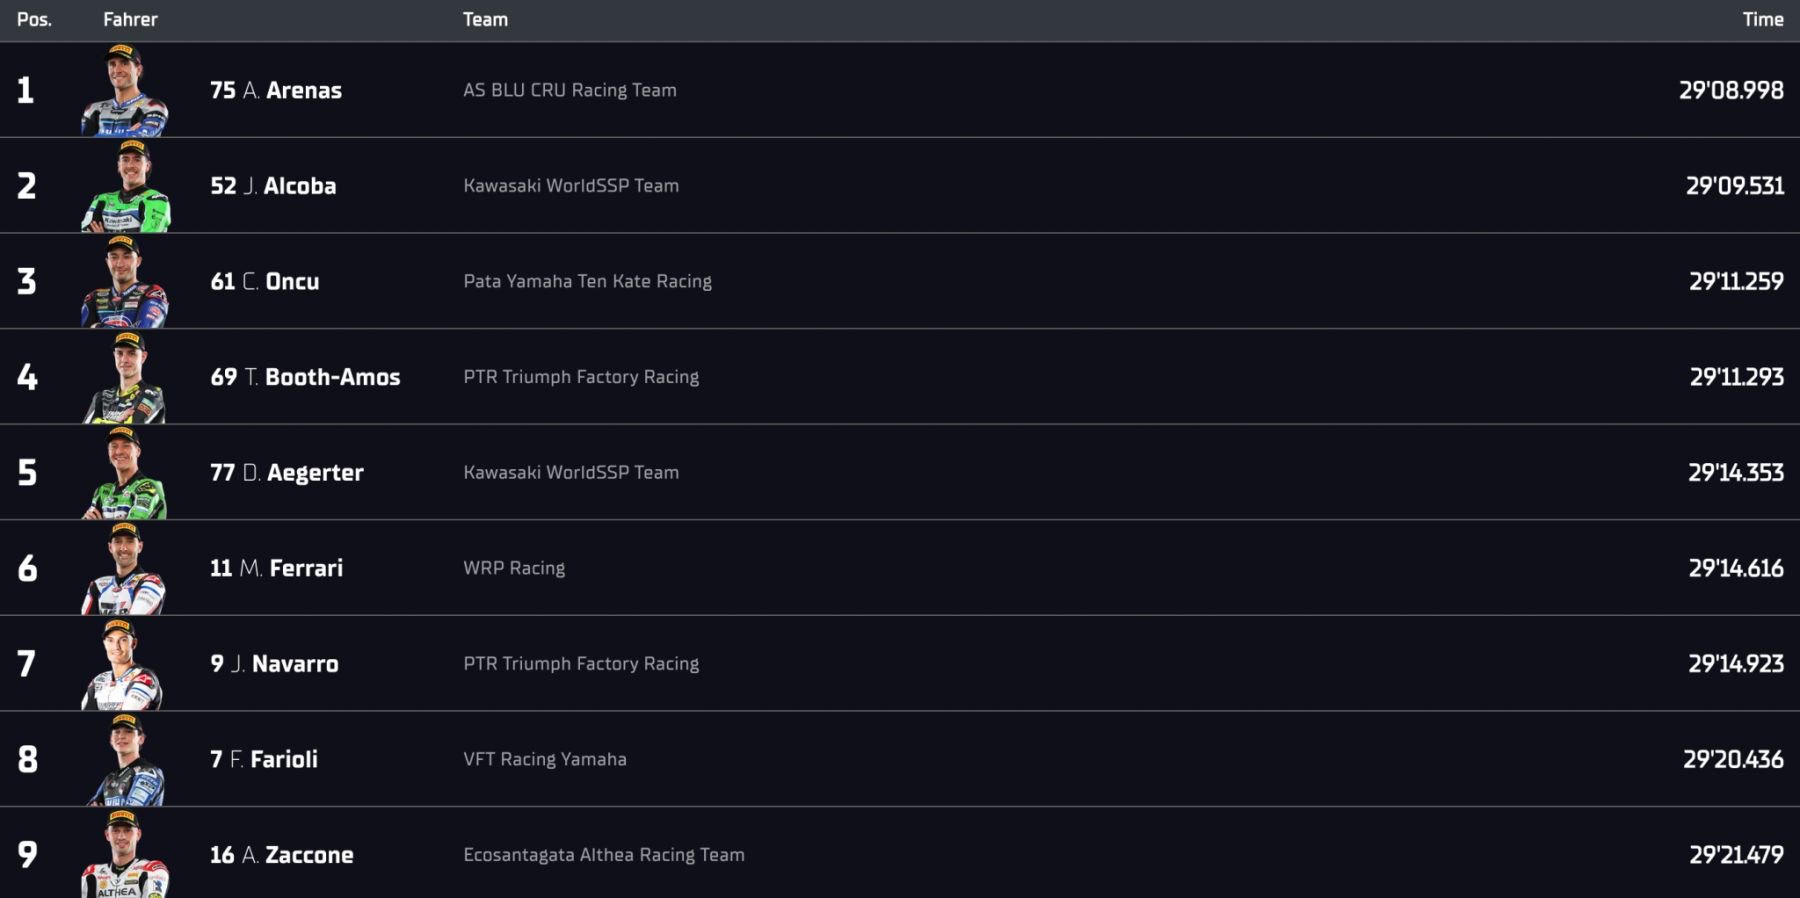Click rider name 9 J. Navarro
The image size is (1800, 898).
(x=274, y=664)
